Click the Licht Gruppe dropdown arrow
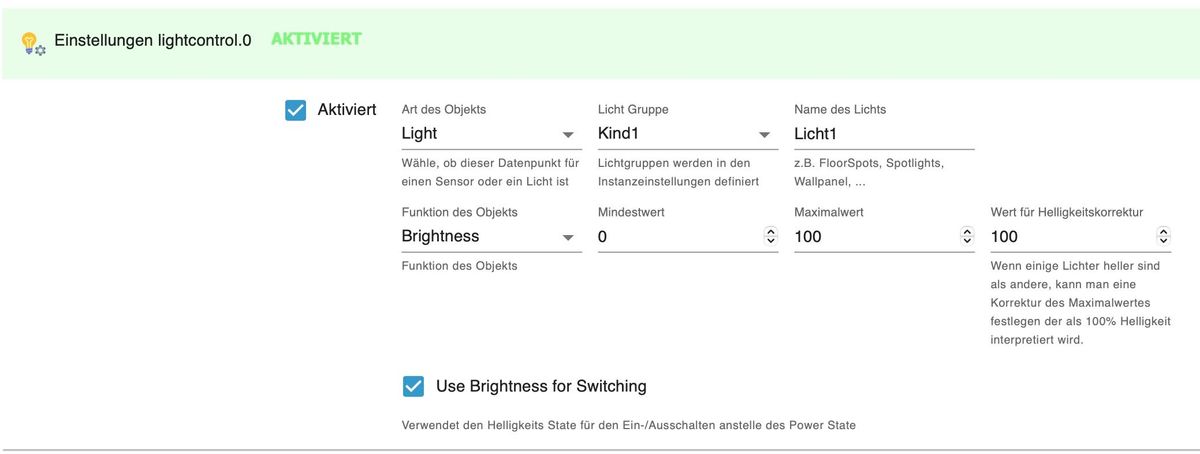 coord(764,134)
